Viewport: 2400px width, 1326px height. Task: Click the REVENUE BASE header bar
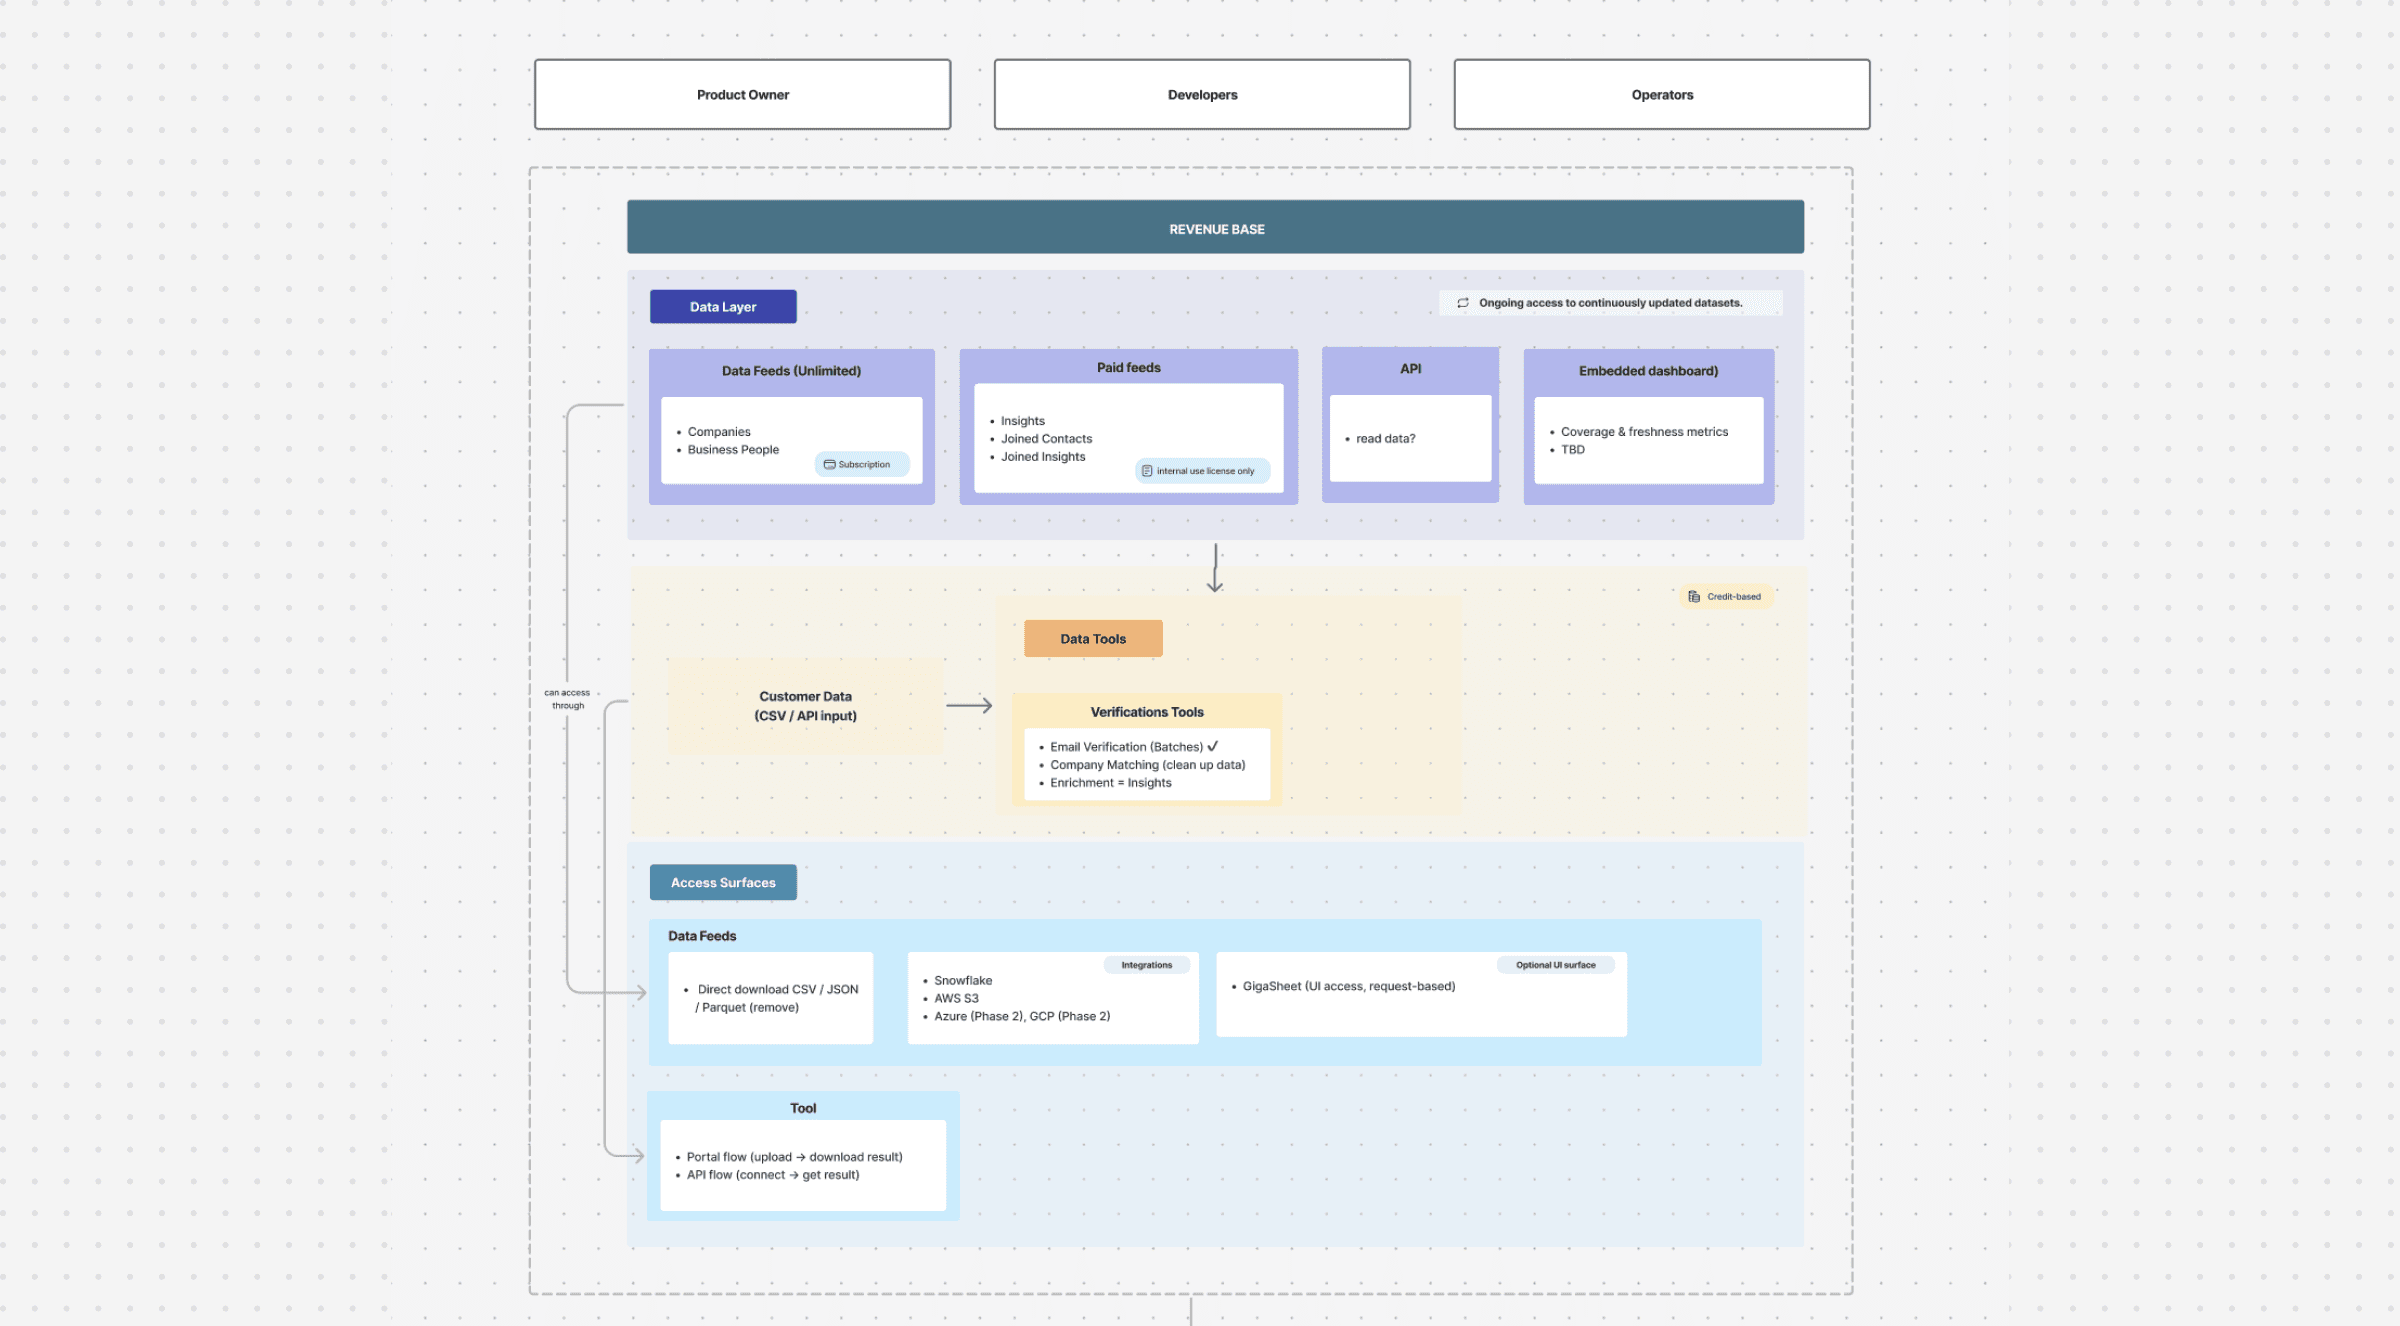pos(1215,228)
